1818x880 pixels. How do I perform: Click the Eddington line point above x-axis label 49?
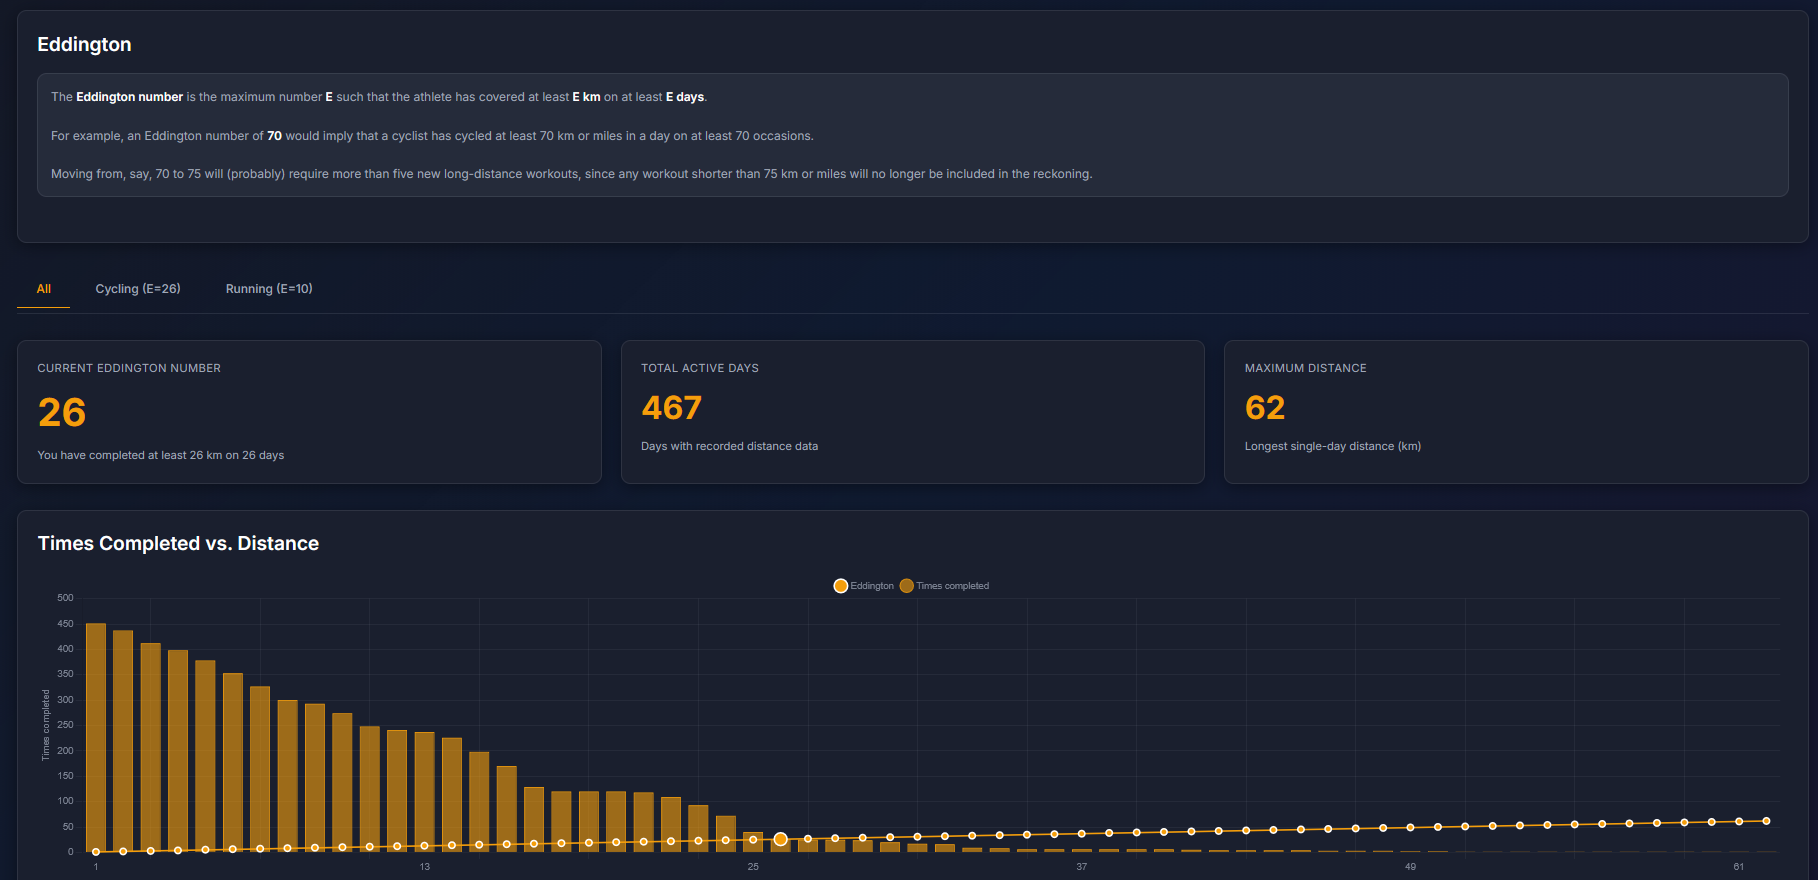tap(1410, 828)
